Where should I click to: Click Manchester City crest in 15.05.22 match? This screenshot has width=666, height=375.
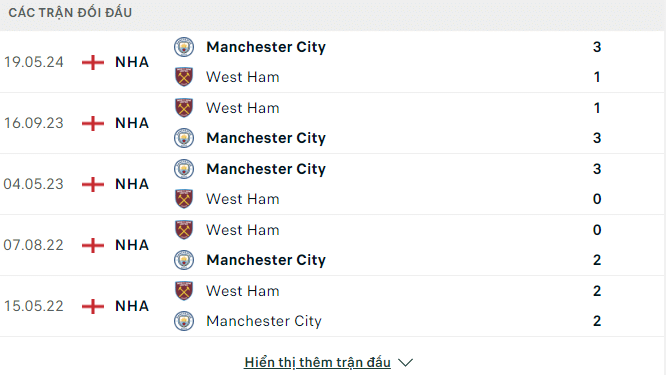[184, 321]
